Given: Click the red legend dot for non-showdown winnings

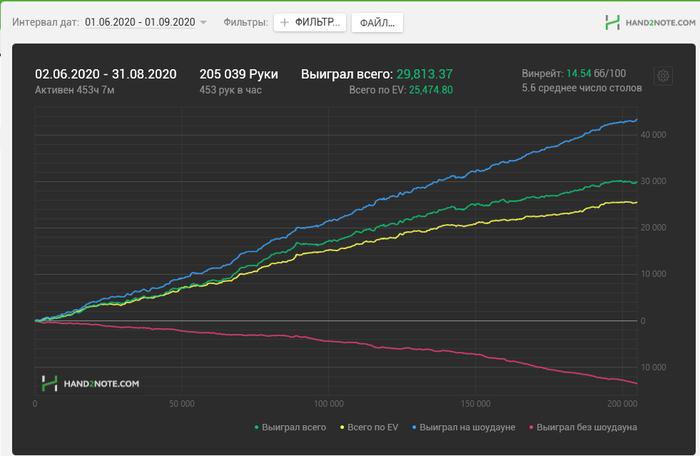Looking at the screenshot, I should click(x=531, y=427).
